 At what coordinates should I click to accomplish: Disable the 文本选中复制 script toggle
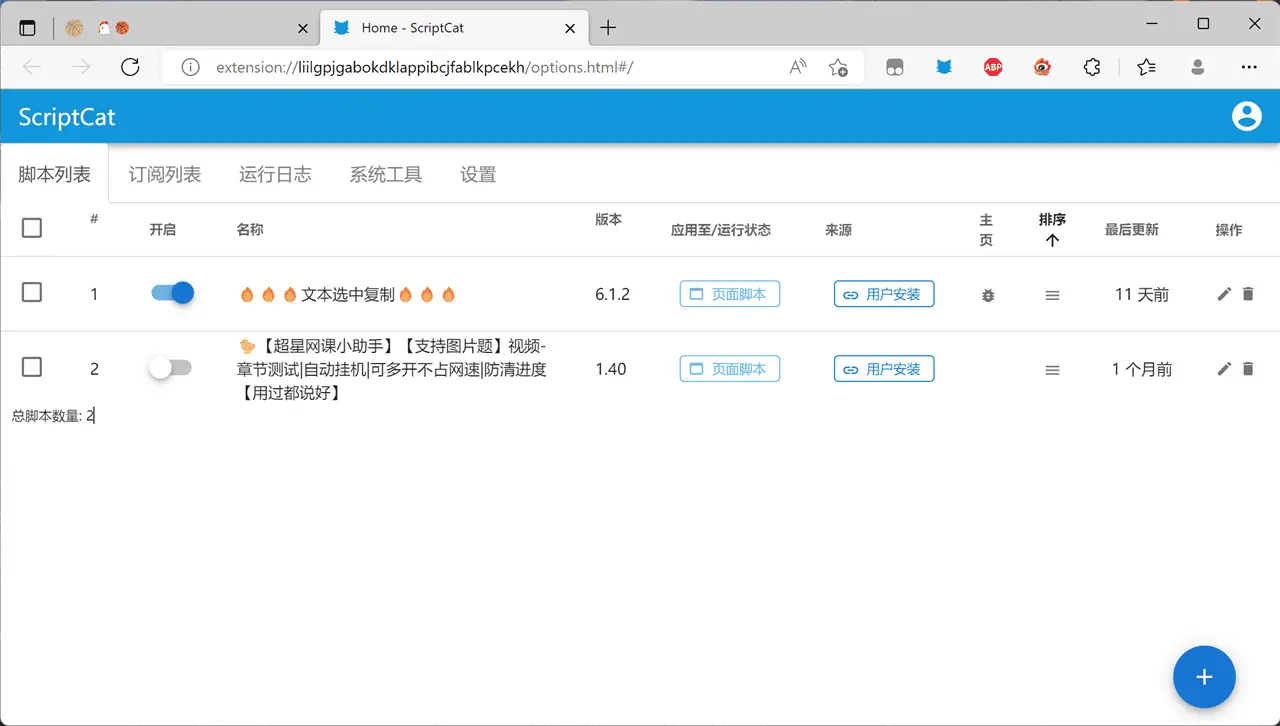click(172, 293)
